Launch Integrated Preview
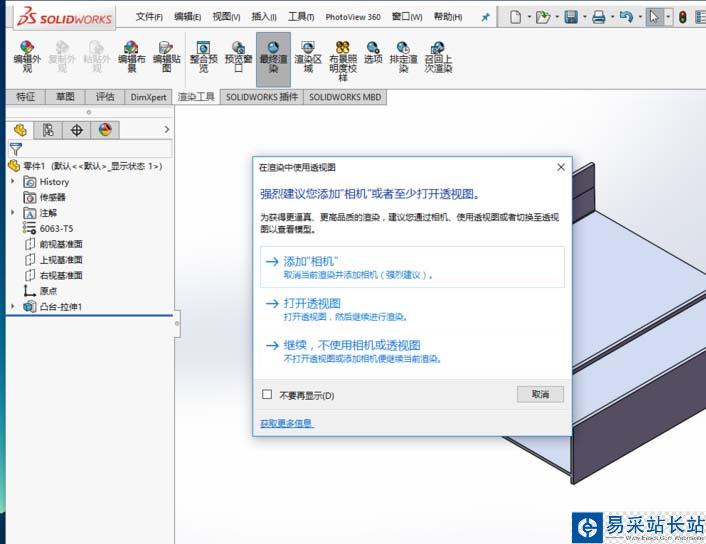The height and width of the screenshot is (544, 706). [204, 57]
